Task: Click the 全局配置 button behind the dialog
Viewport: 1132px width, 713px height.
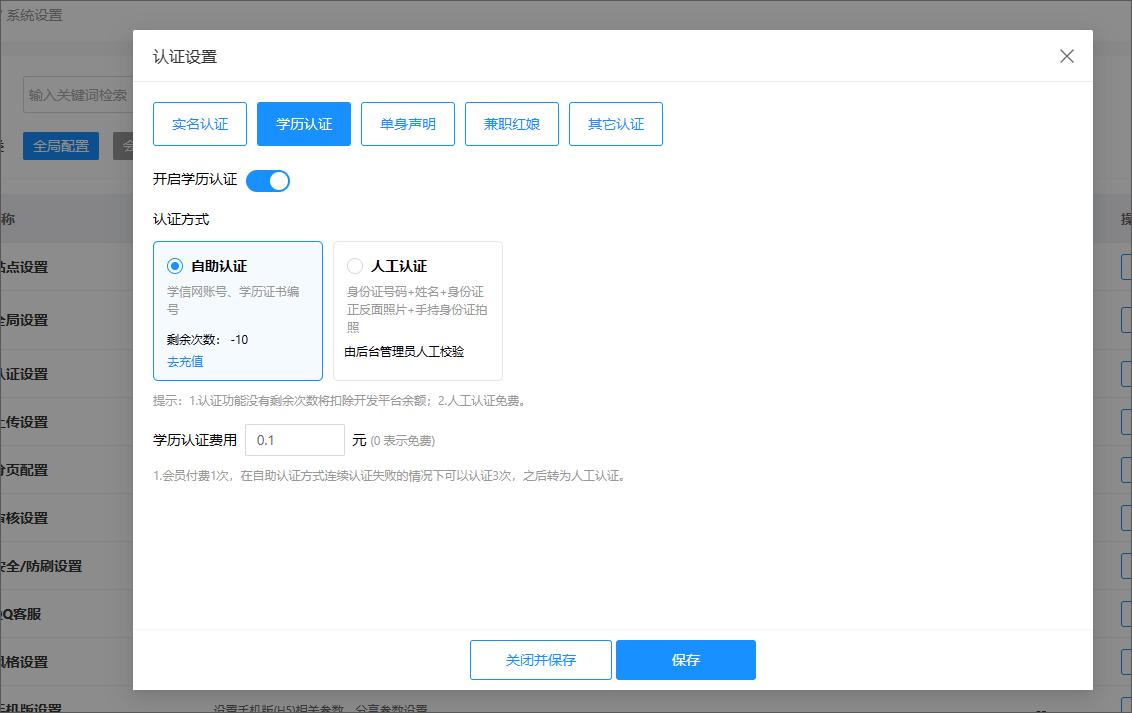Action: [61, 146]
